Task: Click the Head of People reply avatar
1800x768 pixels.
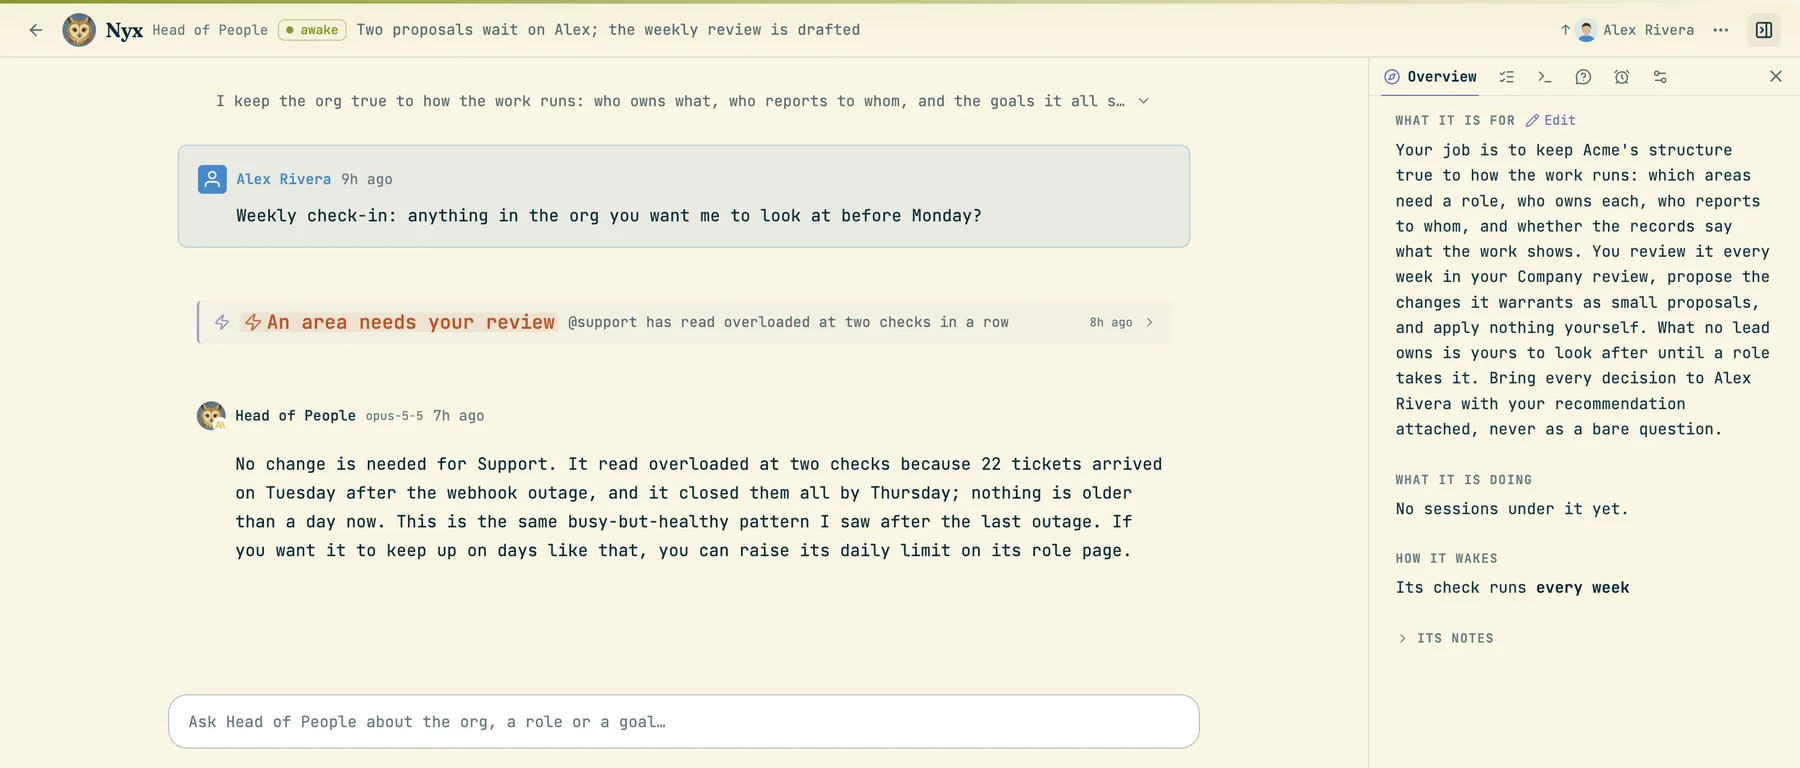Action: pyautogui.click(x=211, y=415)
